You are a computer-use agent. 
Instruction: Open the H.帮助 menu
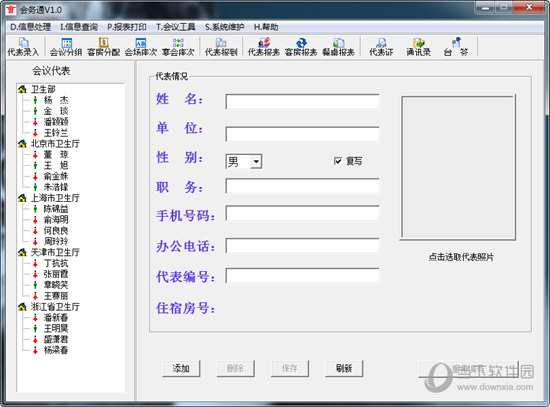[266, 27]
